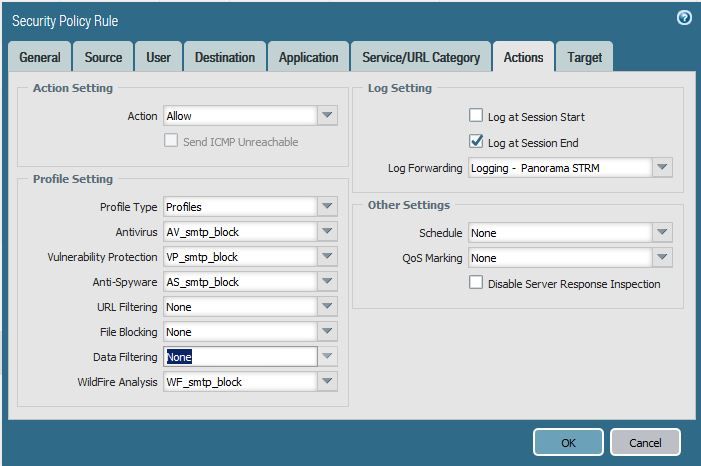Expand the Schedule dropdown

tap(662, 233)
